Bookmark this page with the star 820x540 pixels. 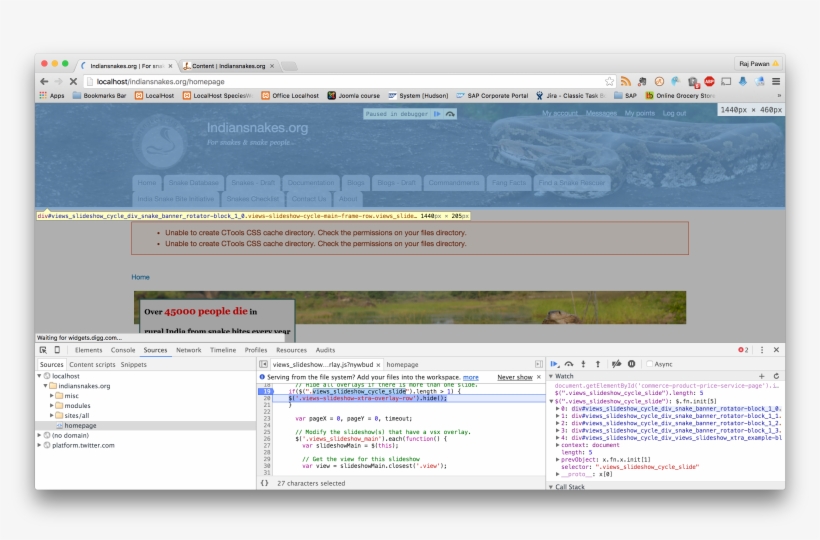coord(609,82)
